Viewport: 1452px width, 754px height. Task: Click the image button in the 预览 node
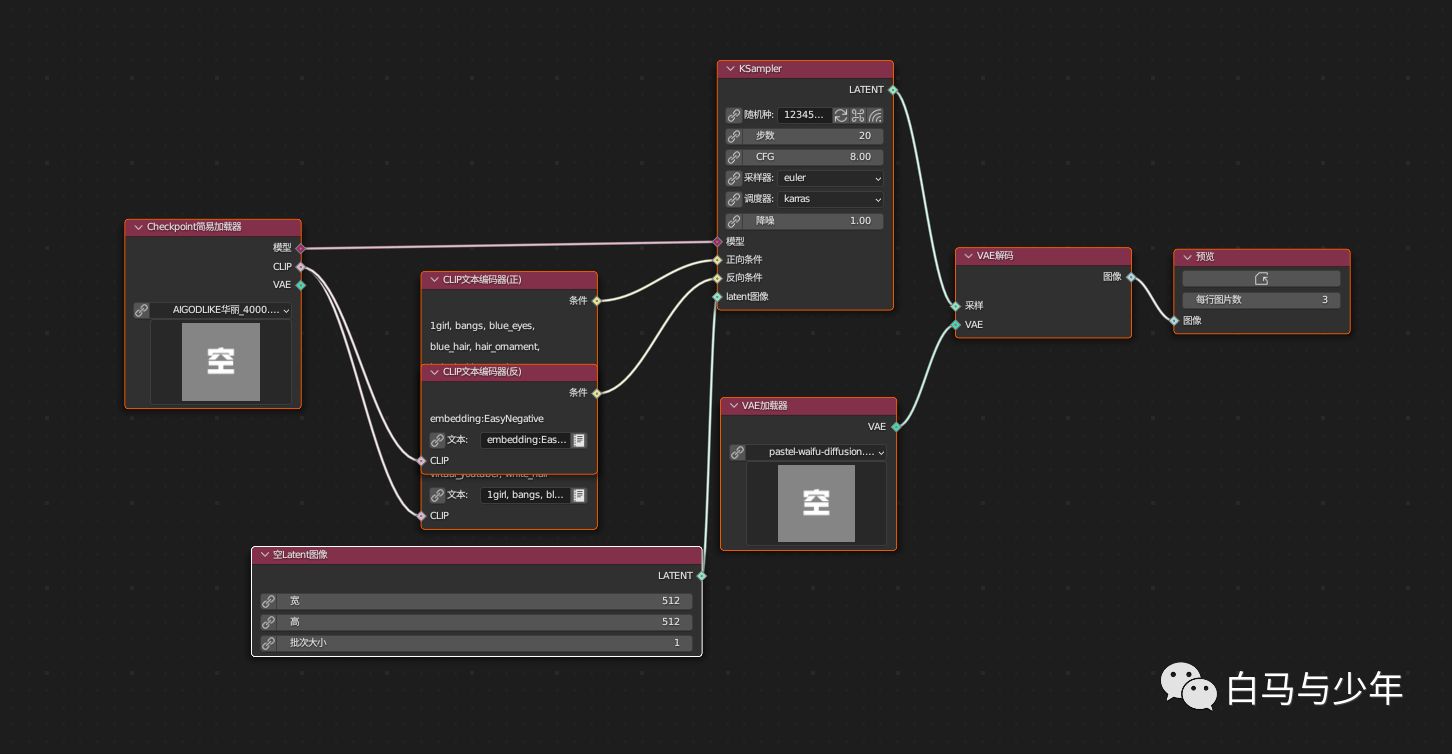click(1261, 279)
